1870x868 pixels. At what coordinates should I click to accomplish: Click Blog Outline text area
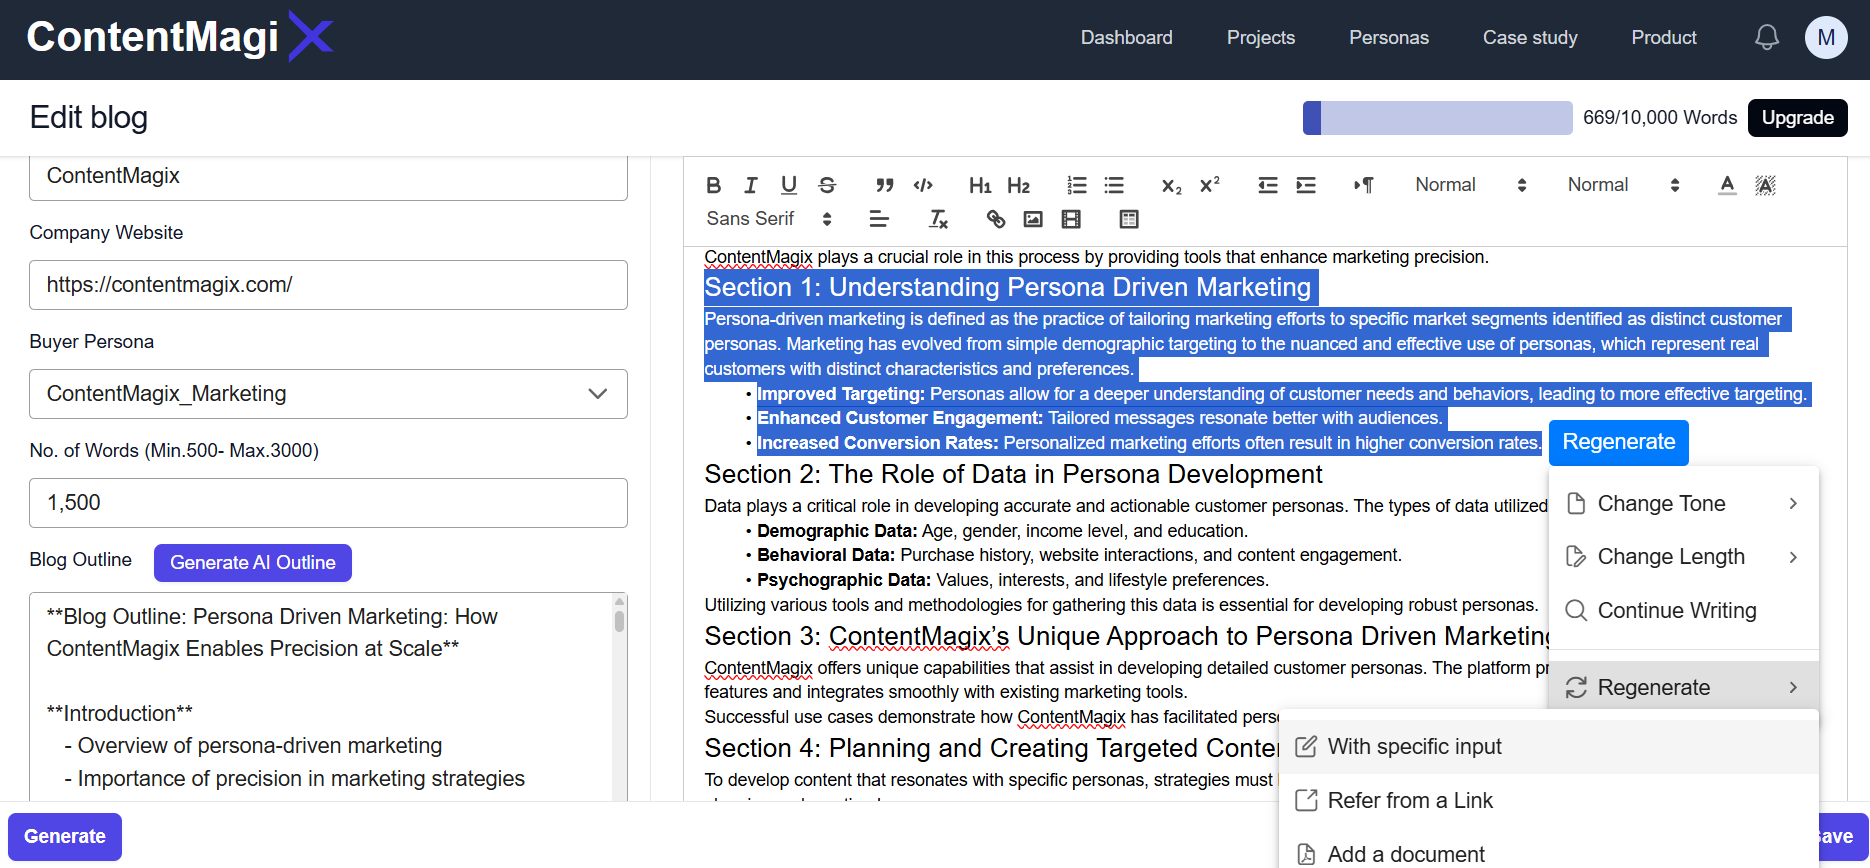(x=320, y=697)
